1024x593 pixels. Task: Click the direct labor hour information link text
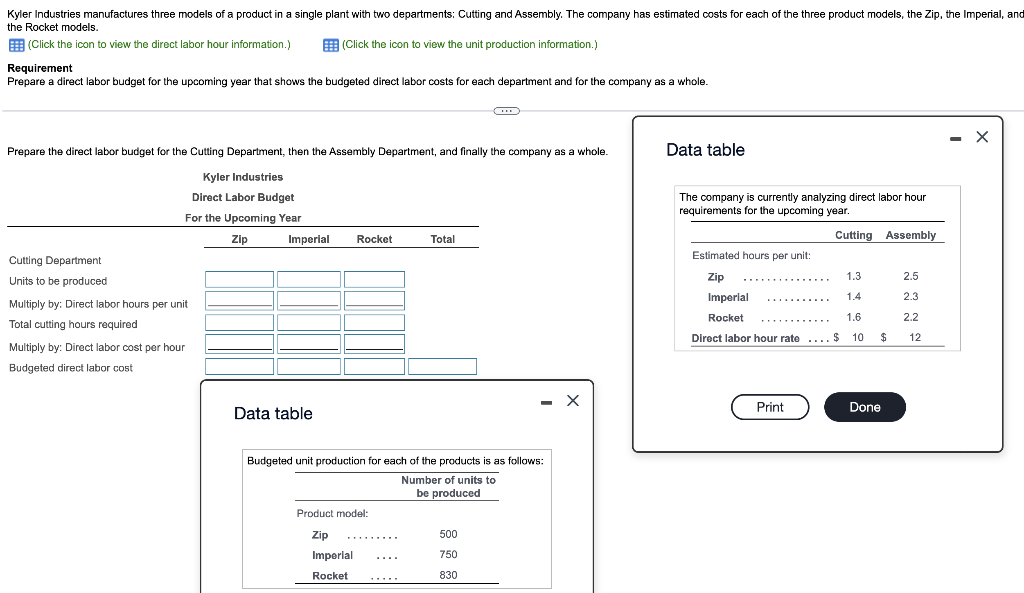click(x=159, y=44)
